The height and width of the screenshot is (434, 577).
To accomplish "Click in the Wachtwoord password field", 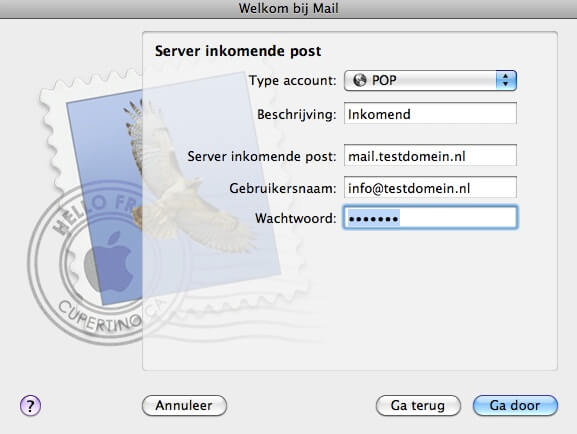I will pyautogui.click(x=430, y=218).
